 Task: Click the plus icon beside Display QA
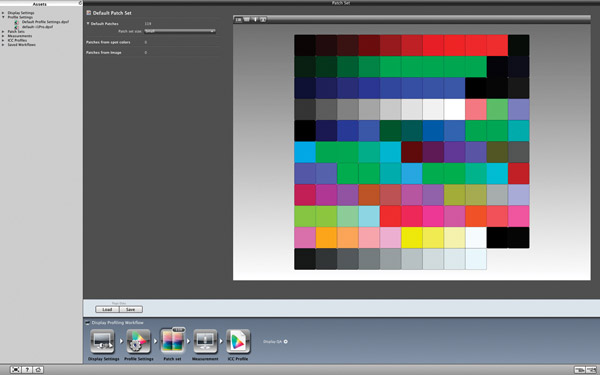click(x=285, y=341)
